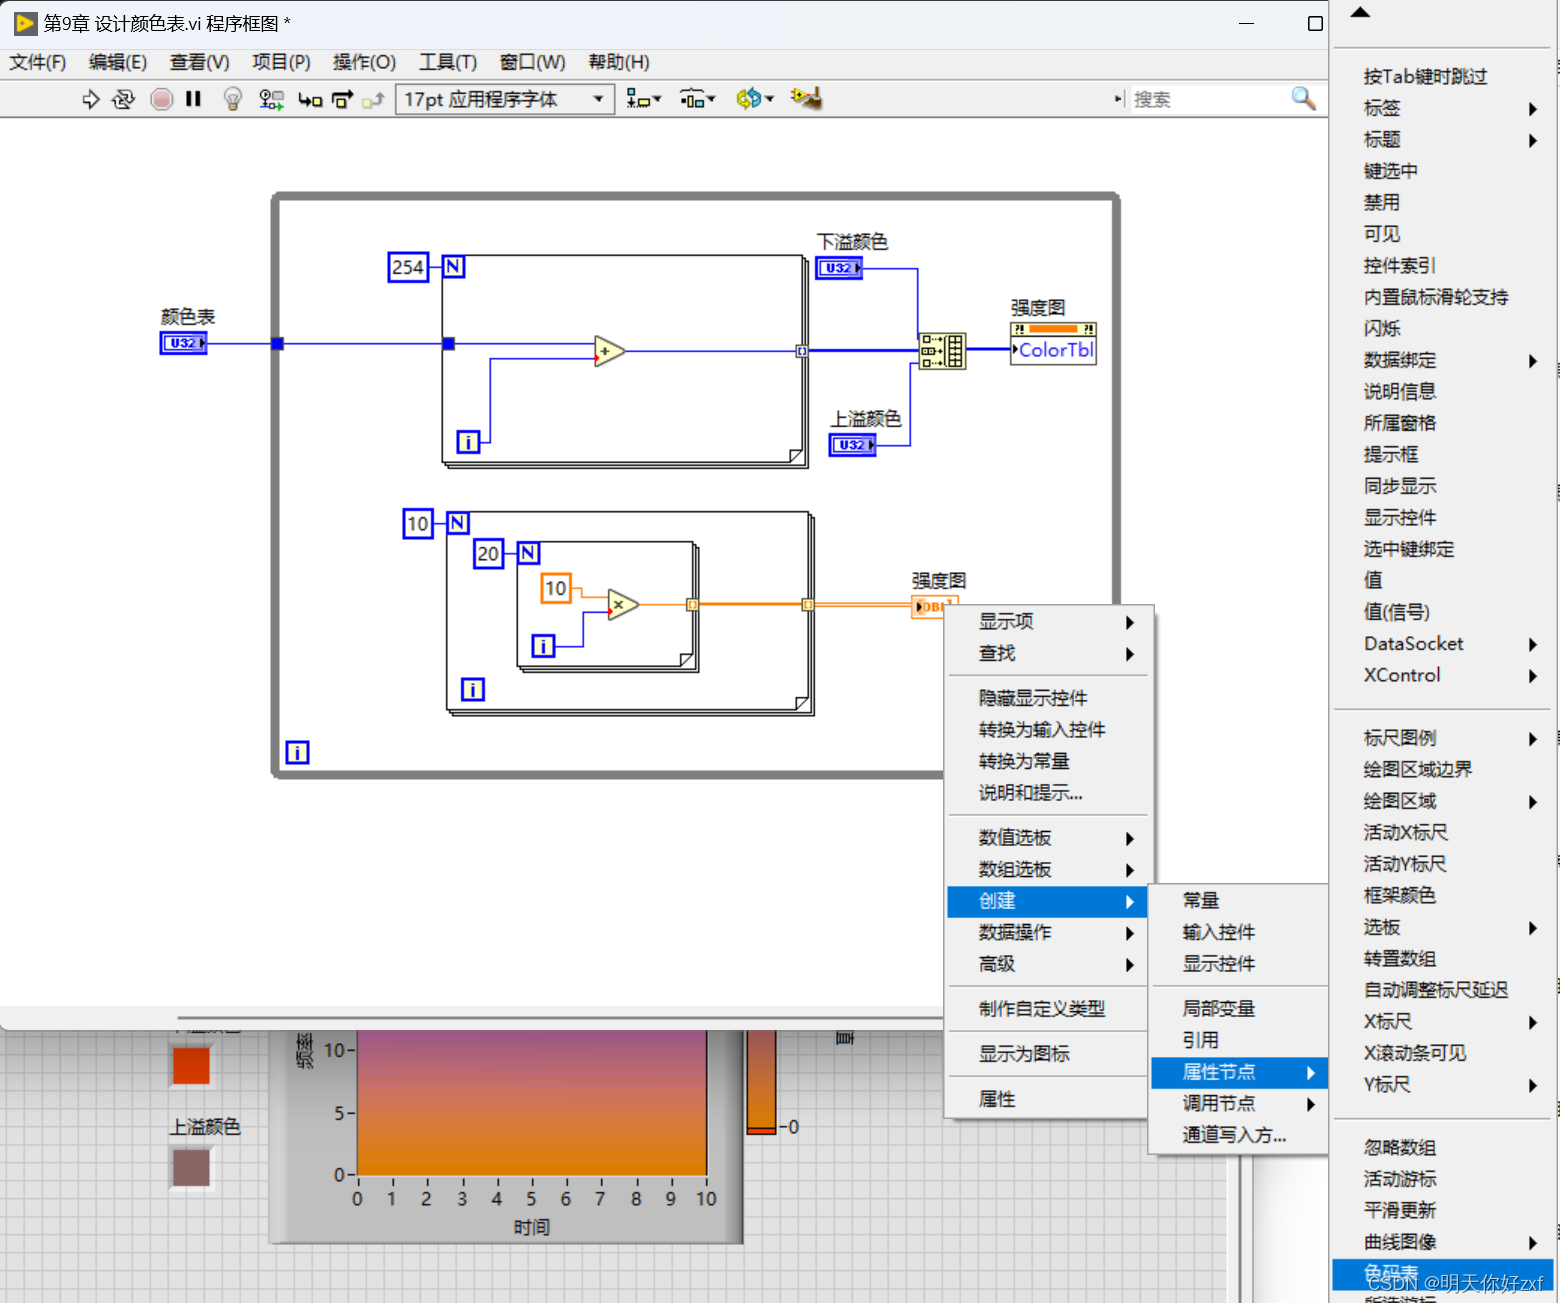The height and width of the screenshot is (1303, 1560).
Task: Expand the 查找 submenu
Action: click(x=1050, y=654)
